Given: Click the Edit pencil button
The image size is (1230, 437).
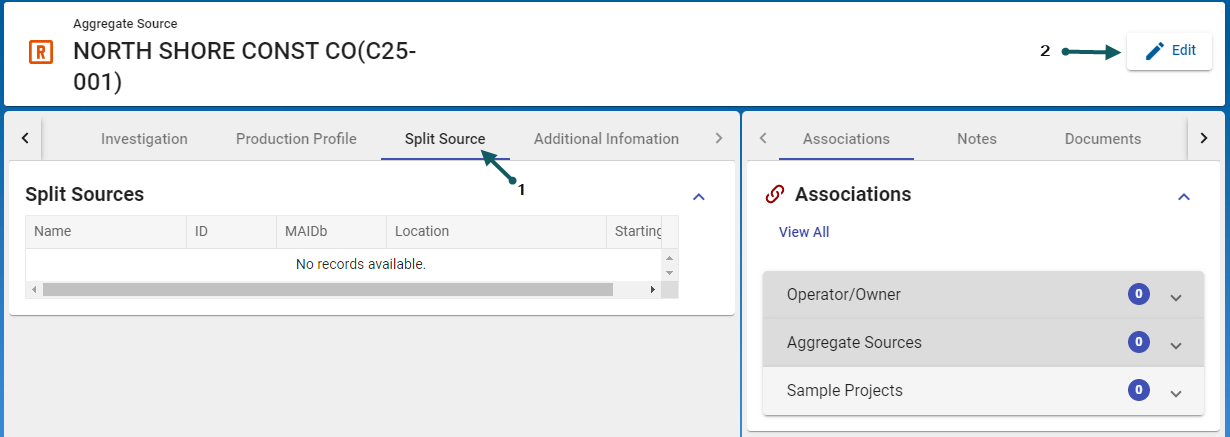Looking at the screenshot, I should pos(1169,51).
